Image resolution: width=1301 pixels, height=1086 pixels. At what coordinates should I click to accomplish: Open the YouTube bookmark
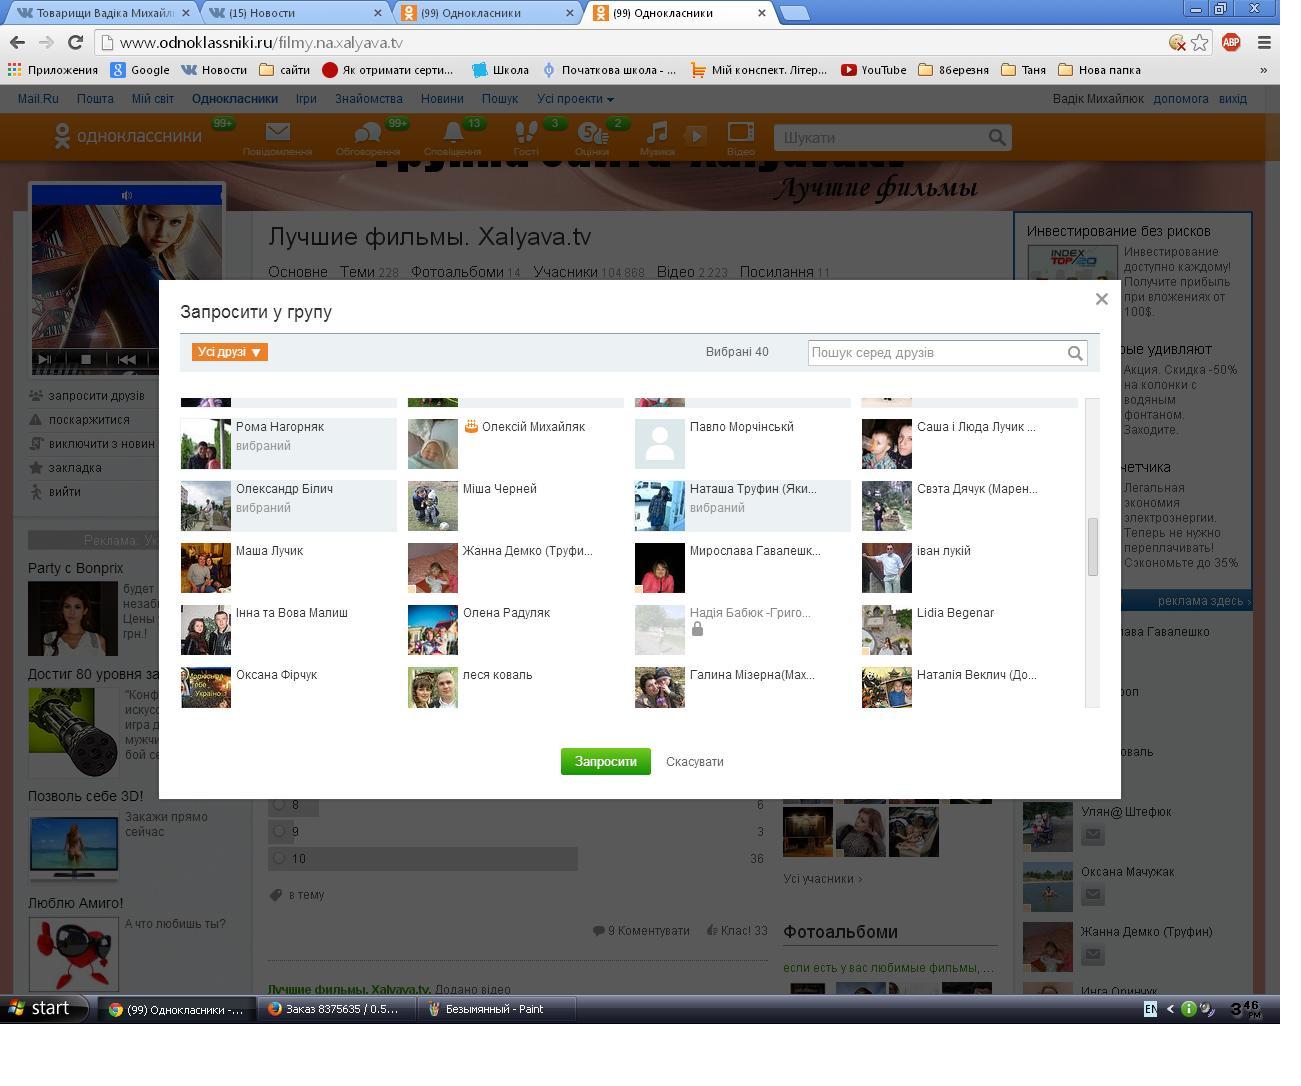click(x=874, y=70)
